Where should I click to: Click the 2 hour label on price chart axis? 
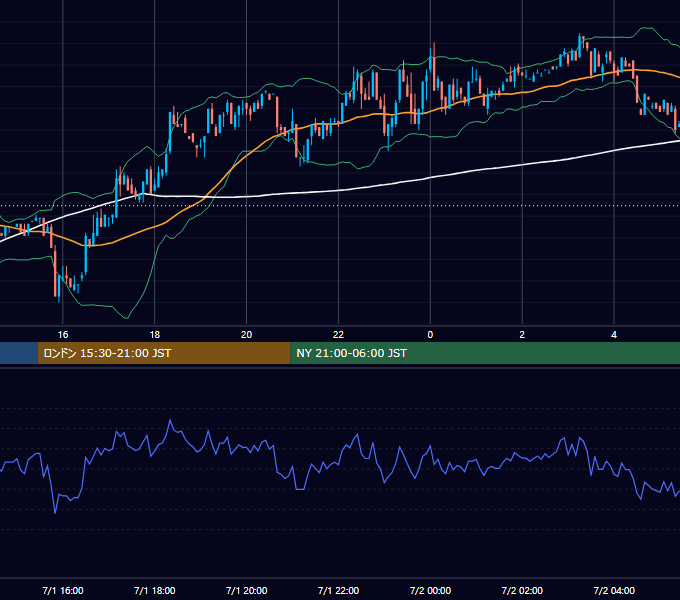(522, 334)
